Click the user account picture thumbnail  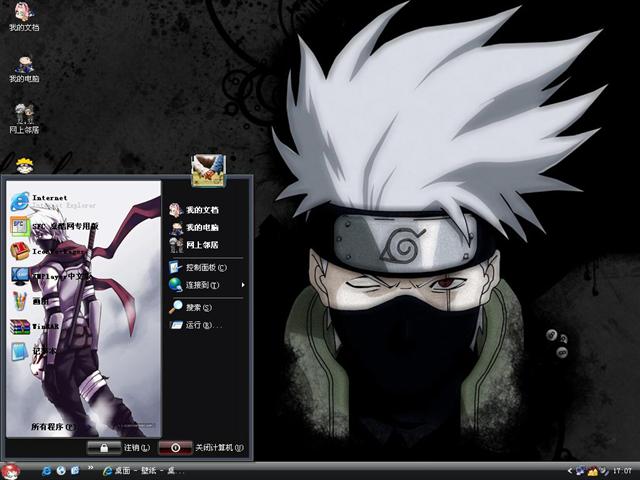point(208,171)
